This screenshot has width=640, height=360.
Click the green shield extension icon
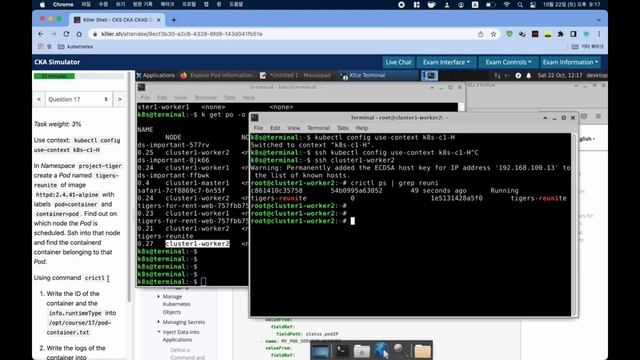coord(509,34)
